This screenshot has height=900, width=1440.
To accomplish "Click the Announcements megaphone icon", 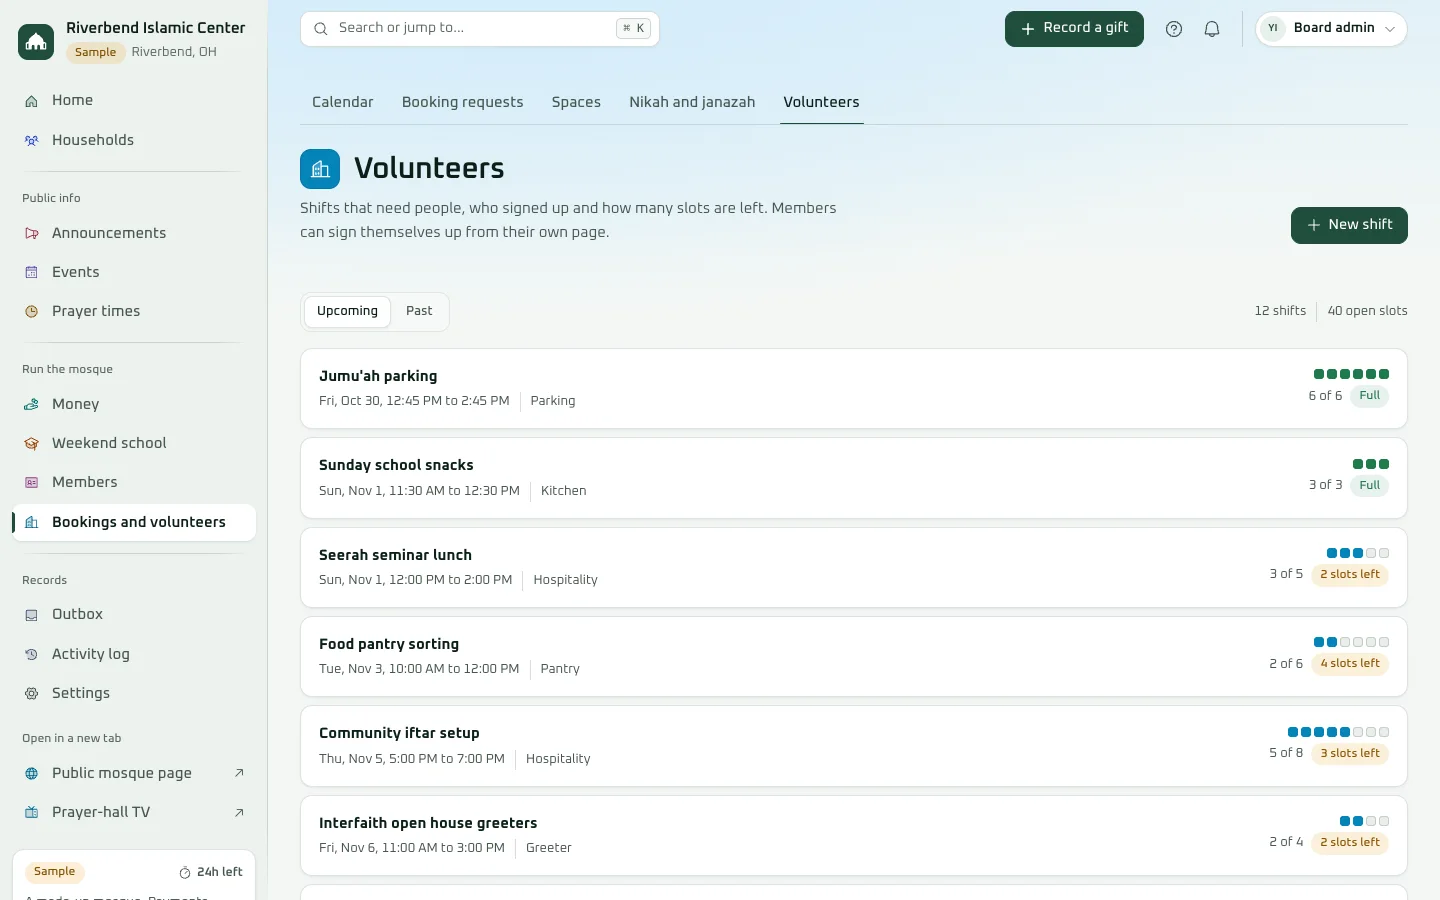I will click(32, 234).
